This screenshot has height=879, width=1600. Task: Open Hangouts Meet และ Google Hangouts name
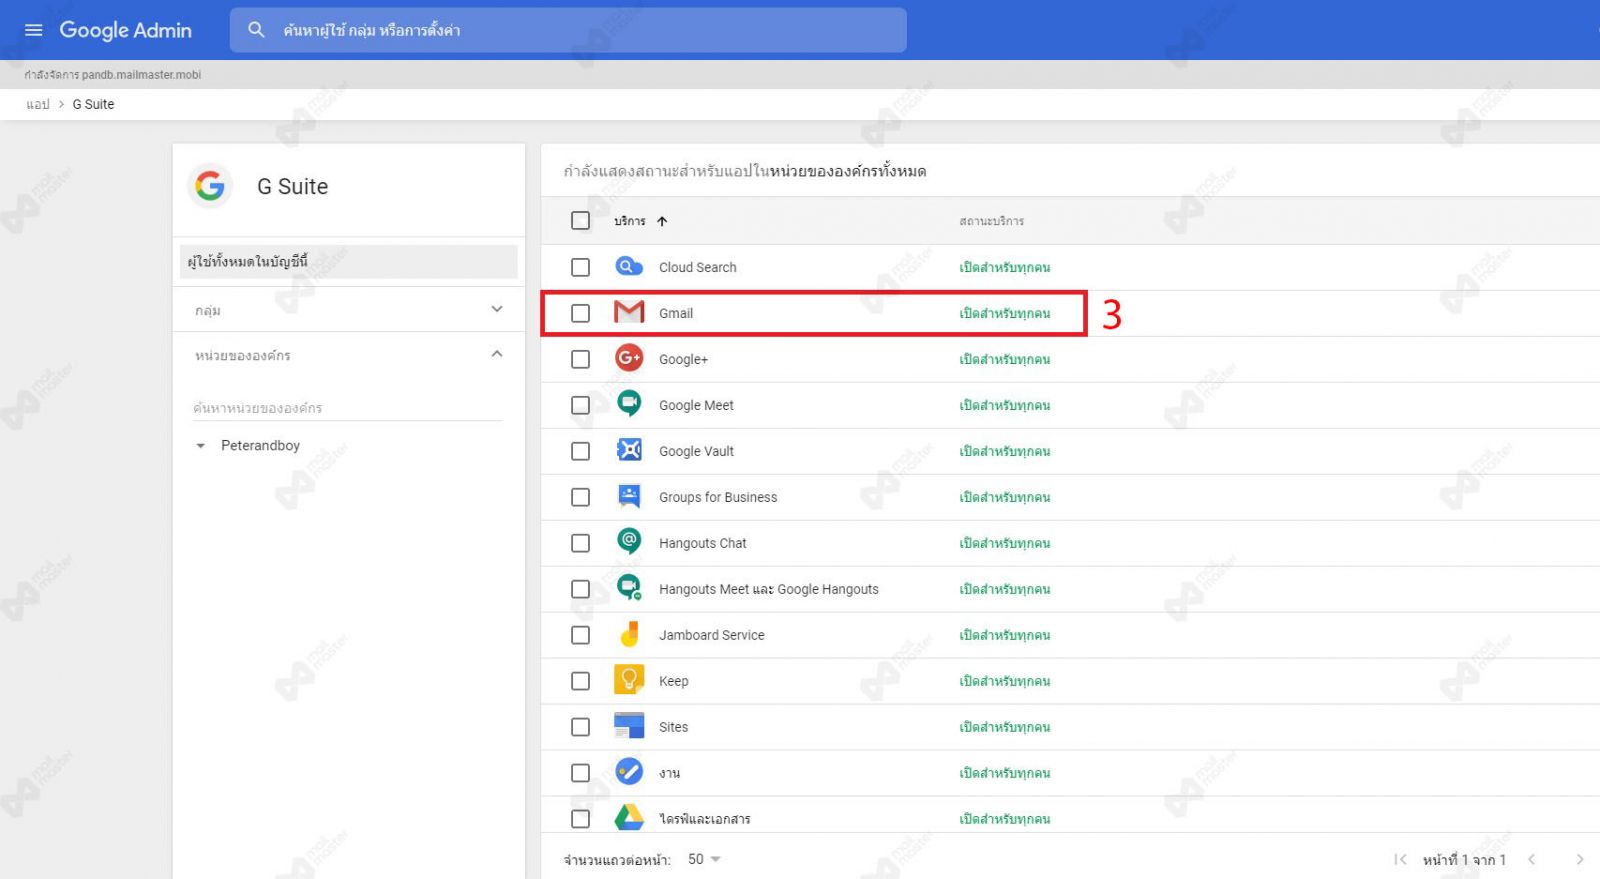pyautogui.click(x=768, y=589)
